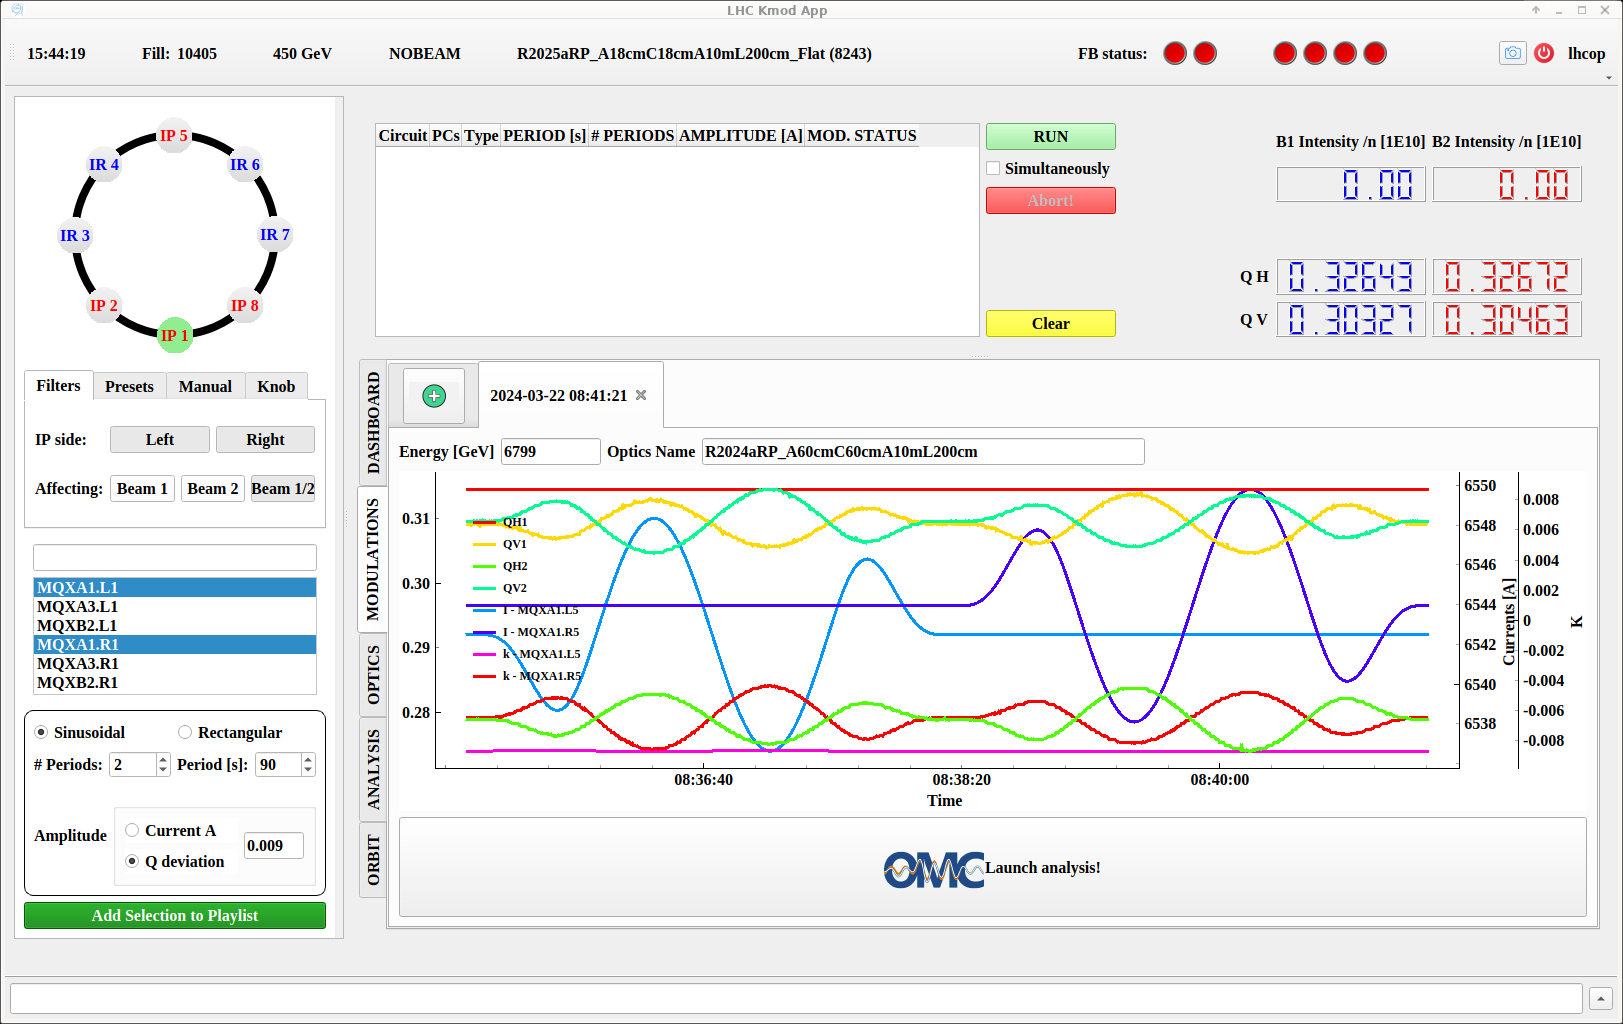Open the OPTICS vertical tab
Image resolution: width=1623 pixels, height=1024 pixels.
coord(373,675)
